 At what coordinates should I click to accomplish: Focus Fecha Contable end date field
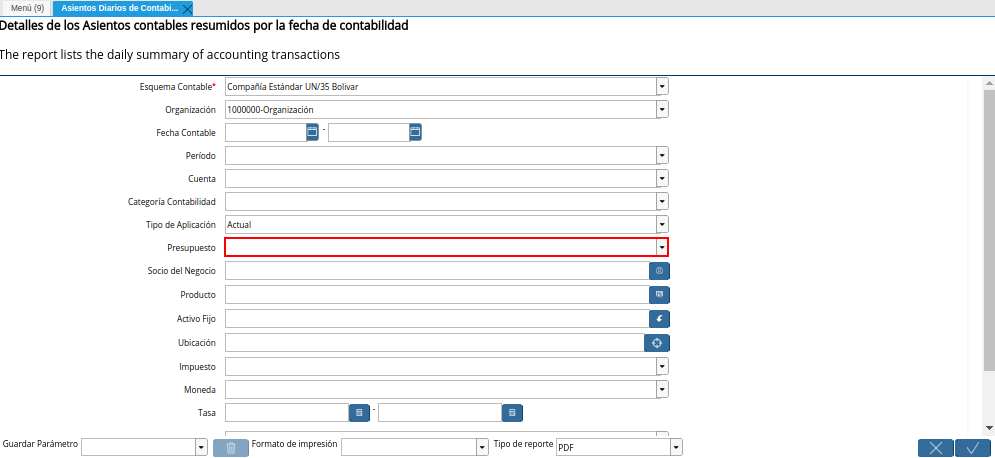point(369,132)
